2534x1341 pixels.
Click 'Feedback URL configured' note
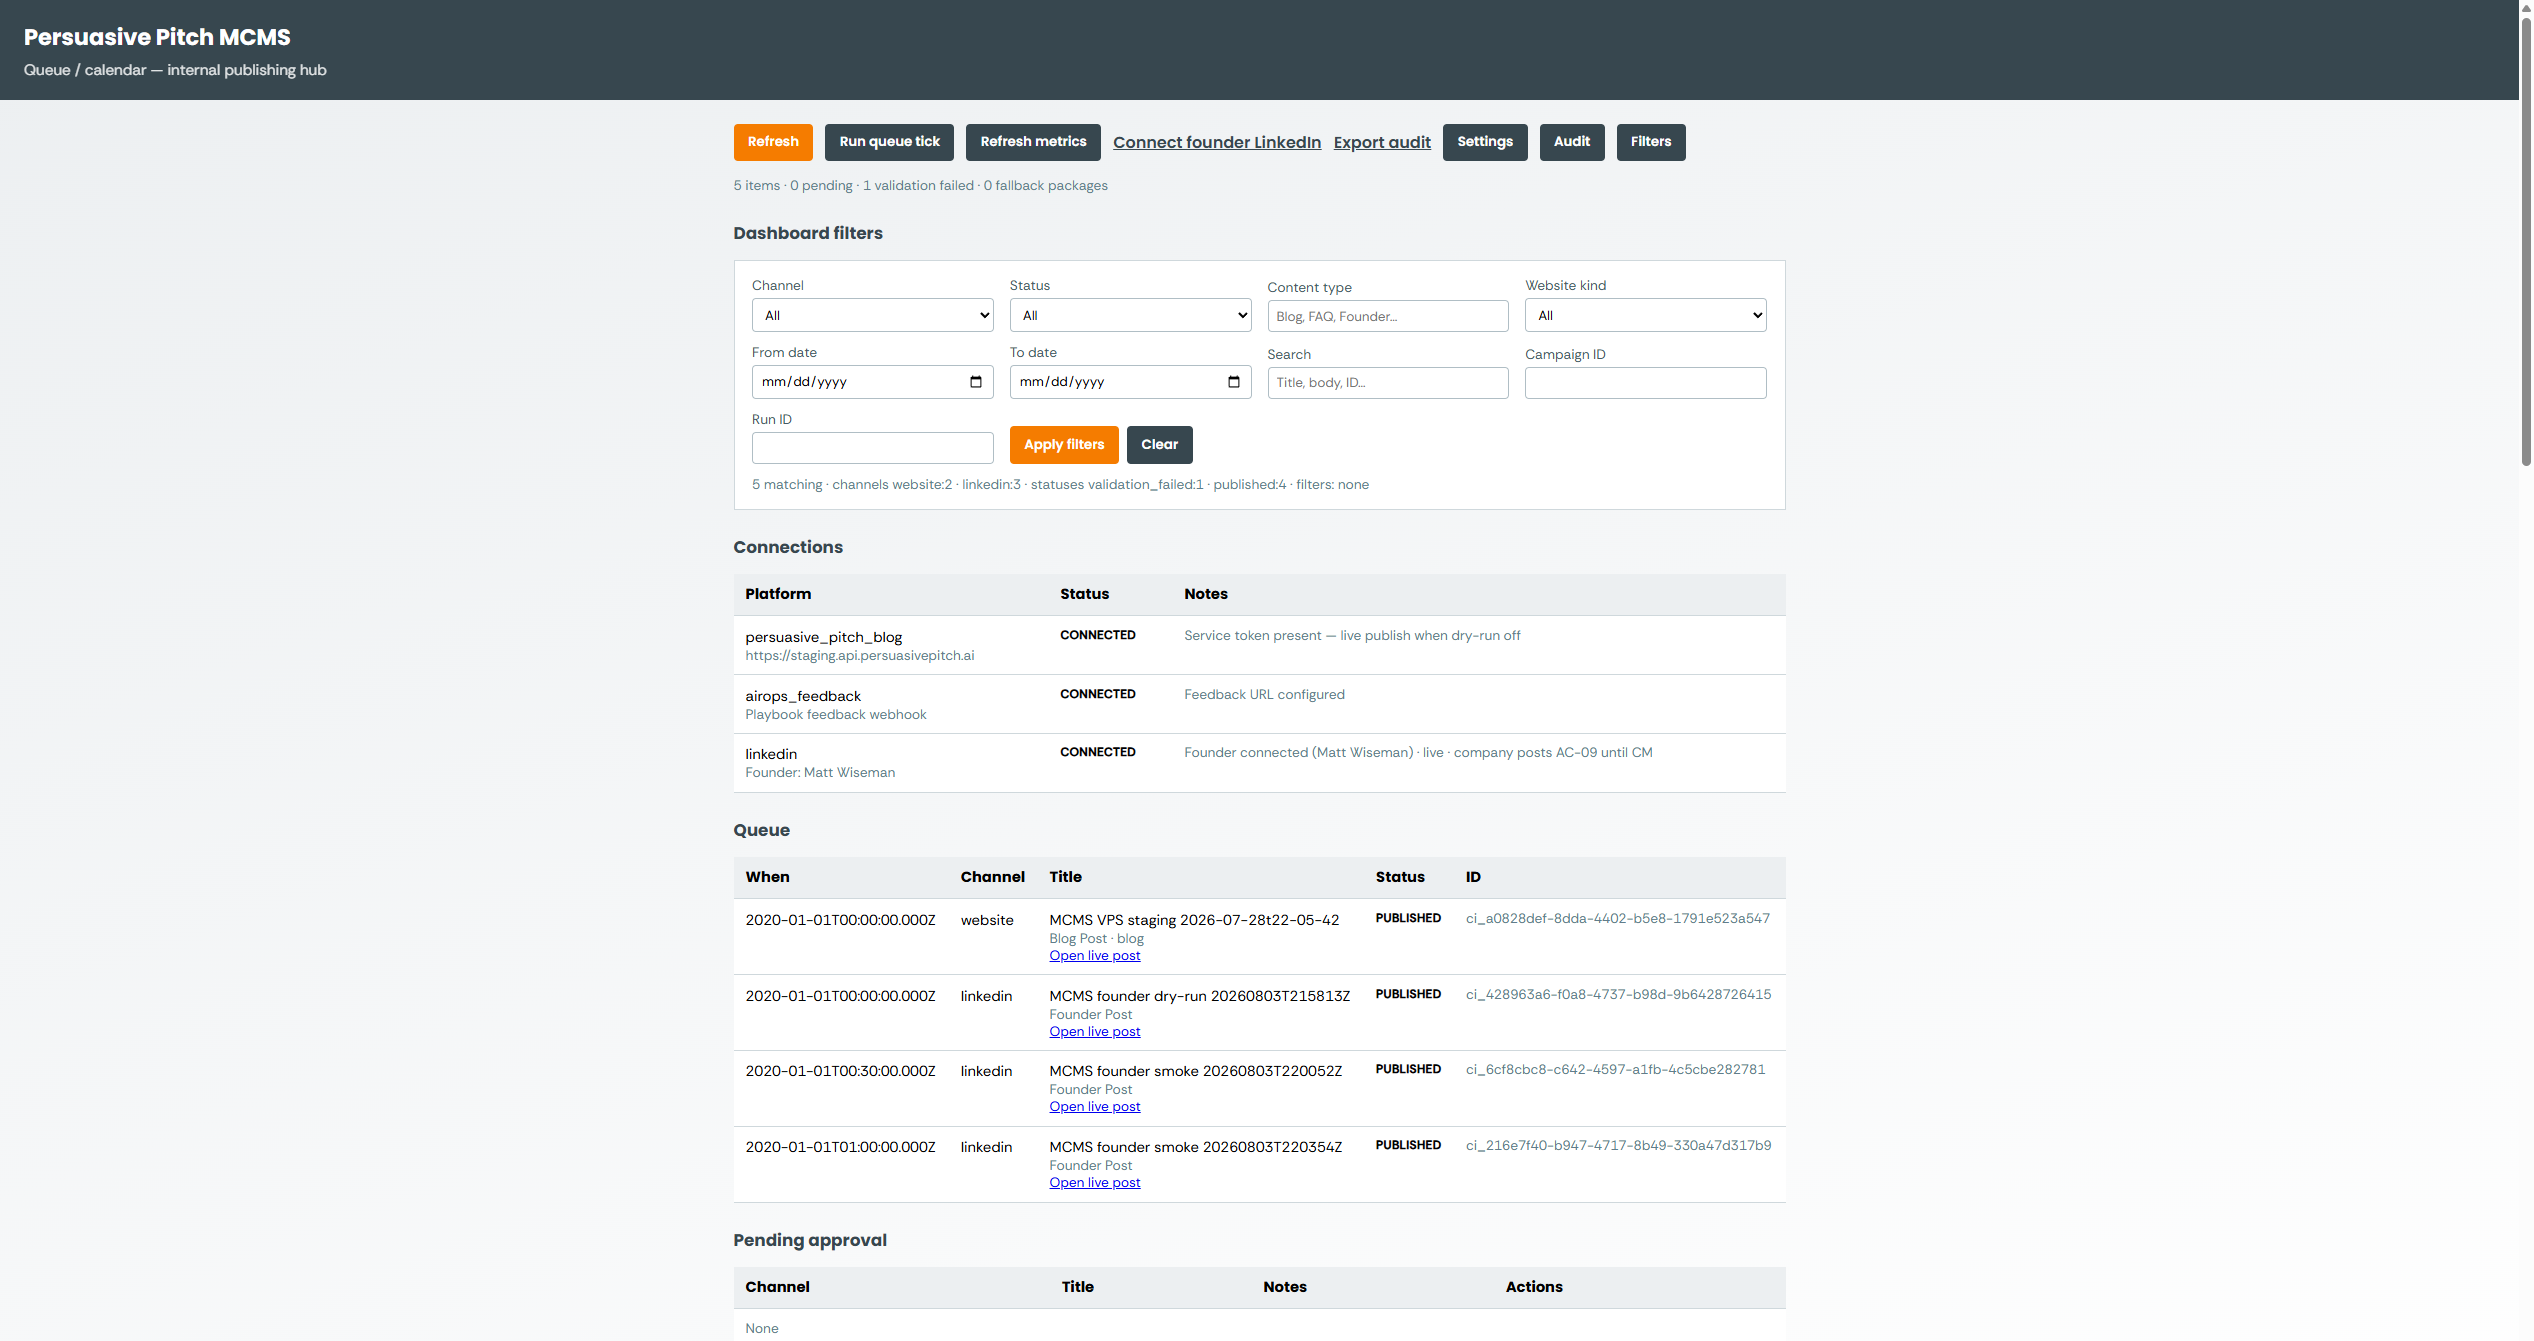coord(1264,695)
